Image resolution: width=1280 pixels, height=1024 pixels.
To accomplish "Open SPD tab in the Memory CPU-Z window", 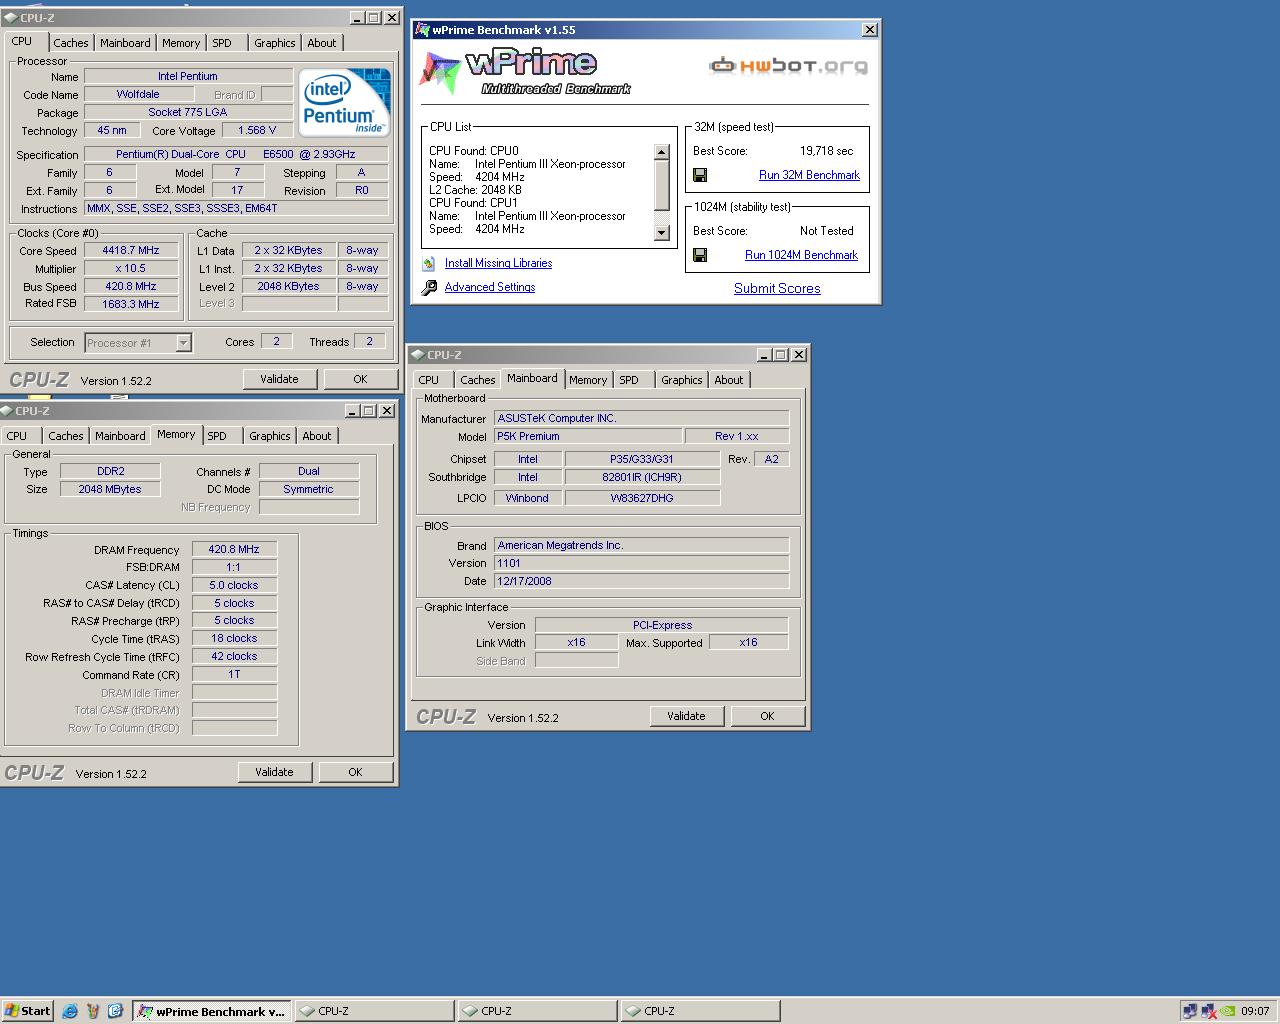I will click(x=217, y=436).
